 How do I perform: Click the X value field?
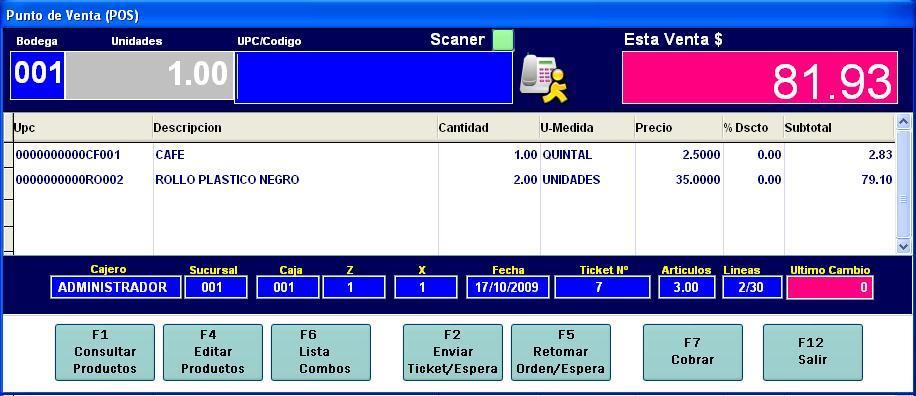(x=425, y=287)
